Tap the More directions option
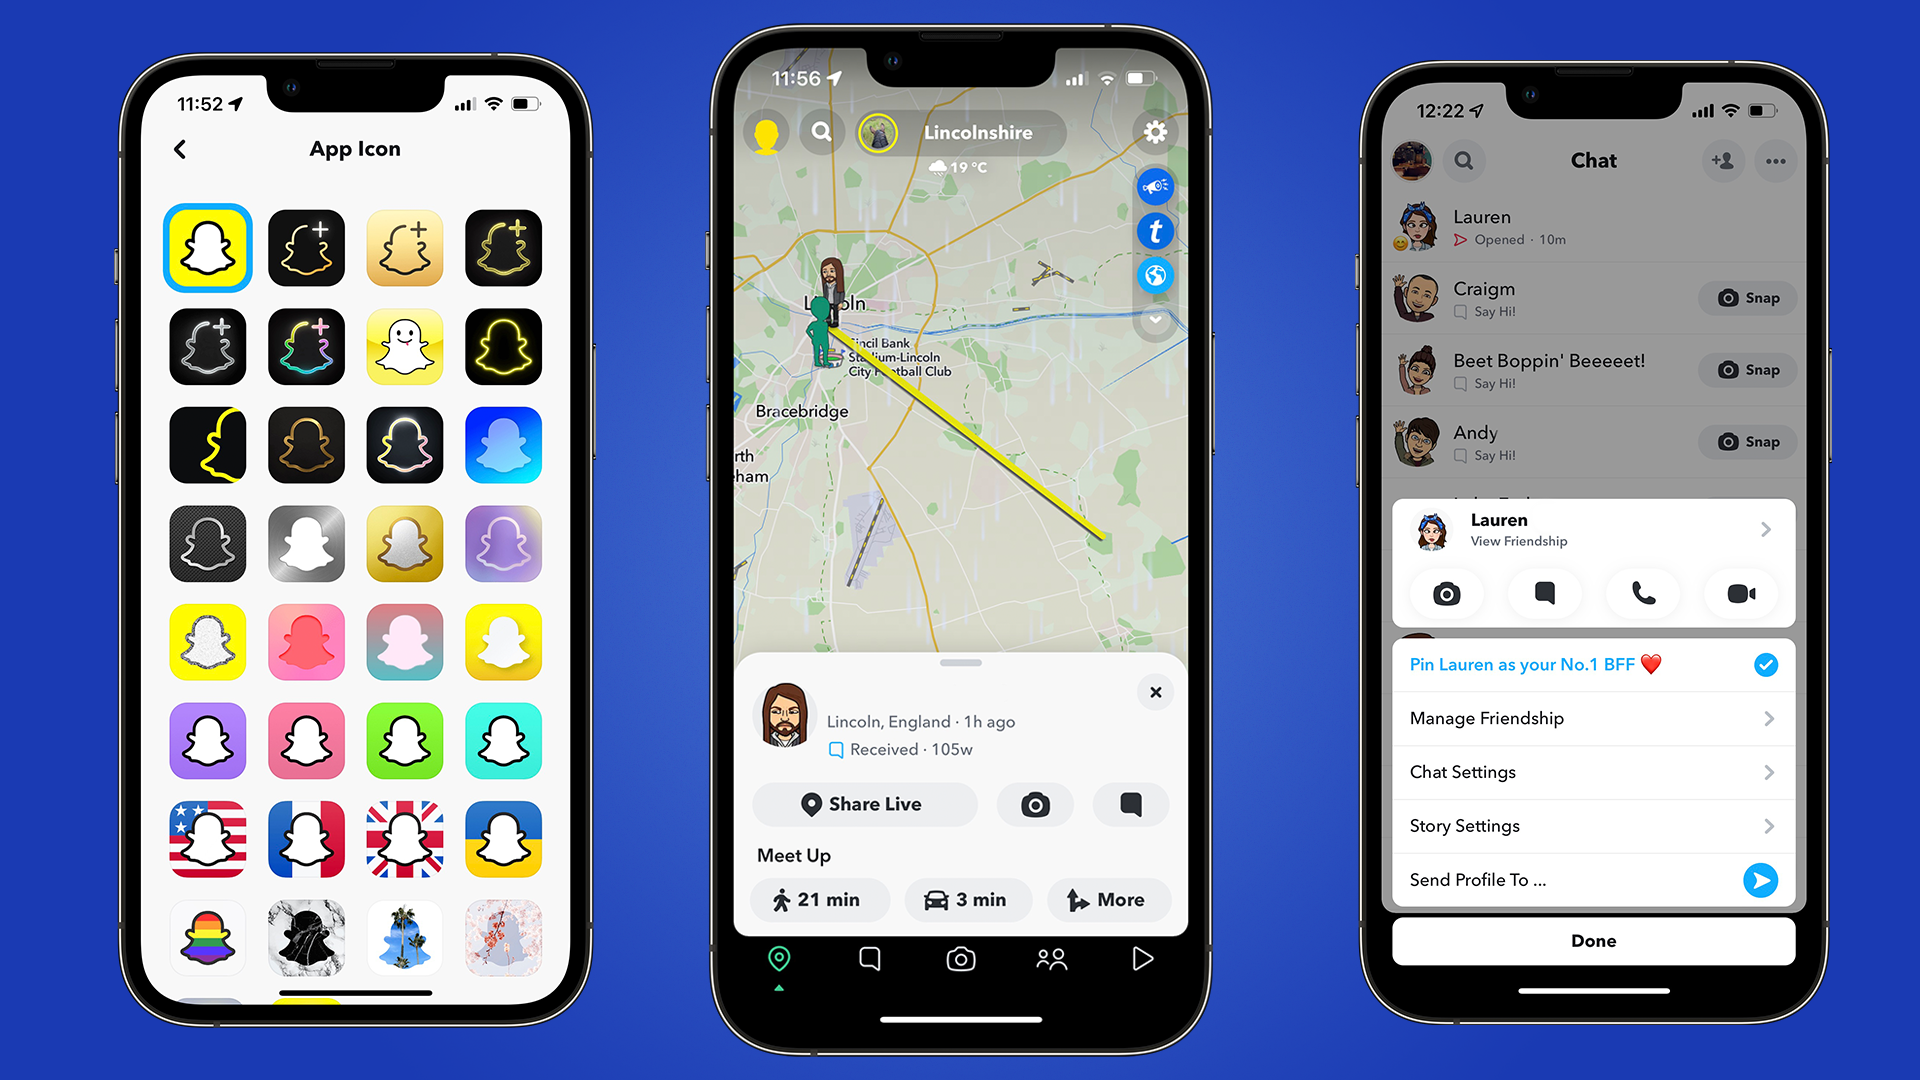The width and height of the screenshot is (1920, 1080). [1109, 899]
